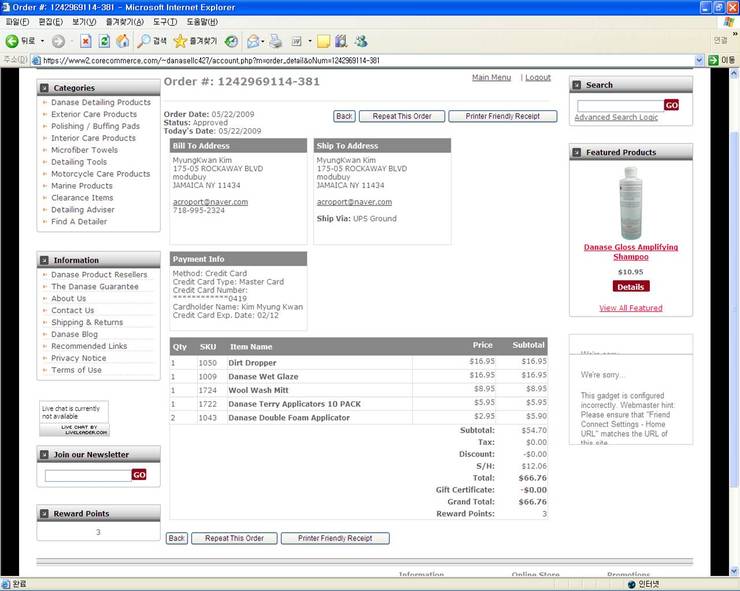Click the View All Featured link
Image resolution: width=740 pixels, height=591 pixels.
point(631,308)
